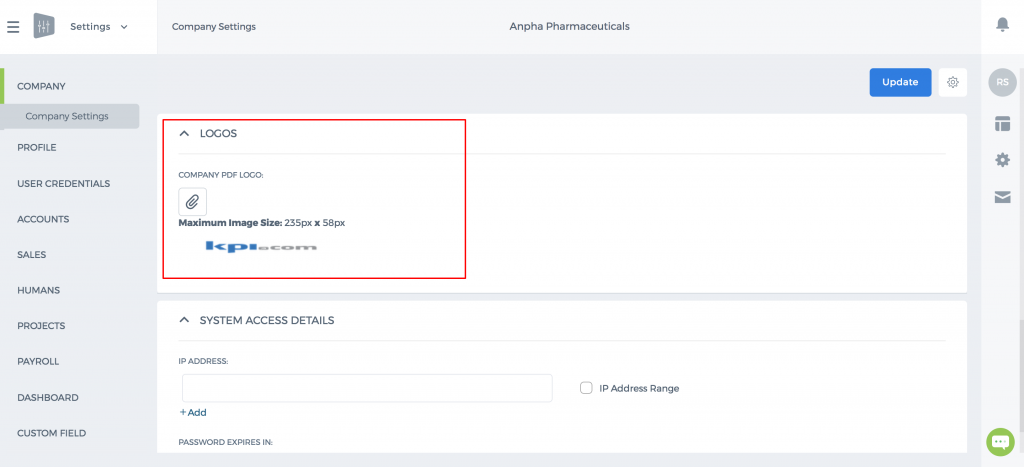1024x467 pixels.
Task: Enable the IP Address Range checkbox
Action: click(x=586, y=388)
